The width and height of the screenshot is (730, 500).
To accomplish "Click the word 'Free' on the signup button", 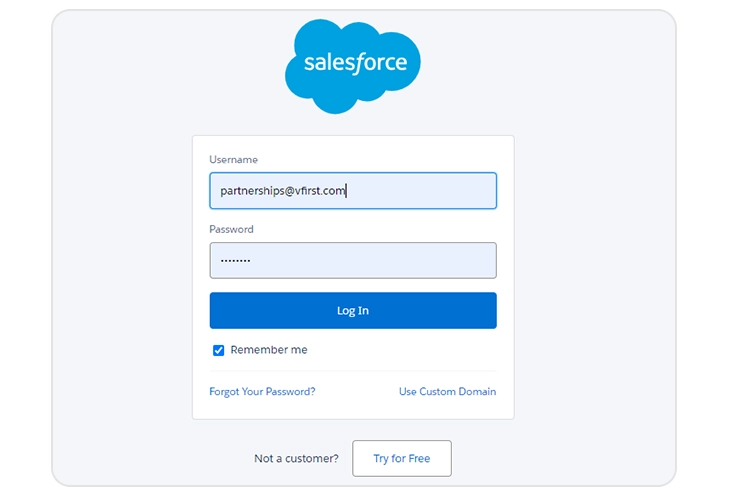I will point(419,458).
